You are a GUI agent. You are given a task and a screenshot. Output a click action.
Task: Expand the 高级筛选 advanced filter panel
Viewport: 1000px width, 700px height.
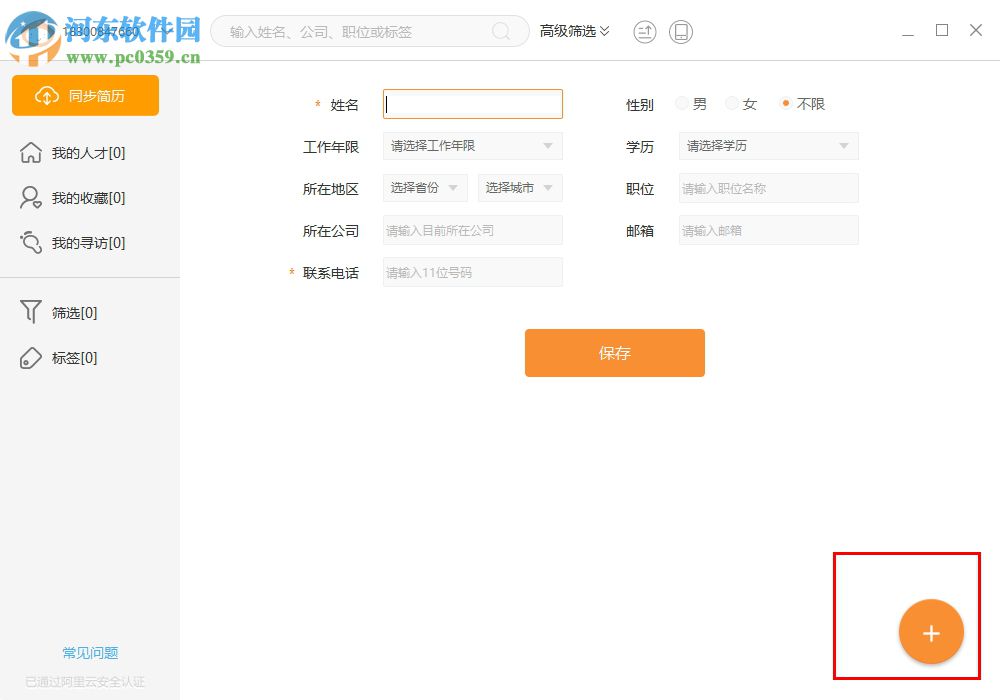coord(574,31)
